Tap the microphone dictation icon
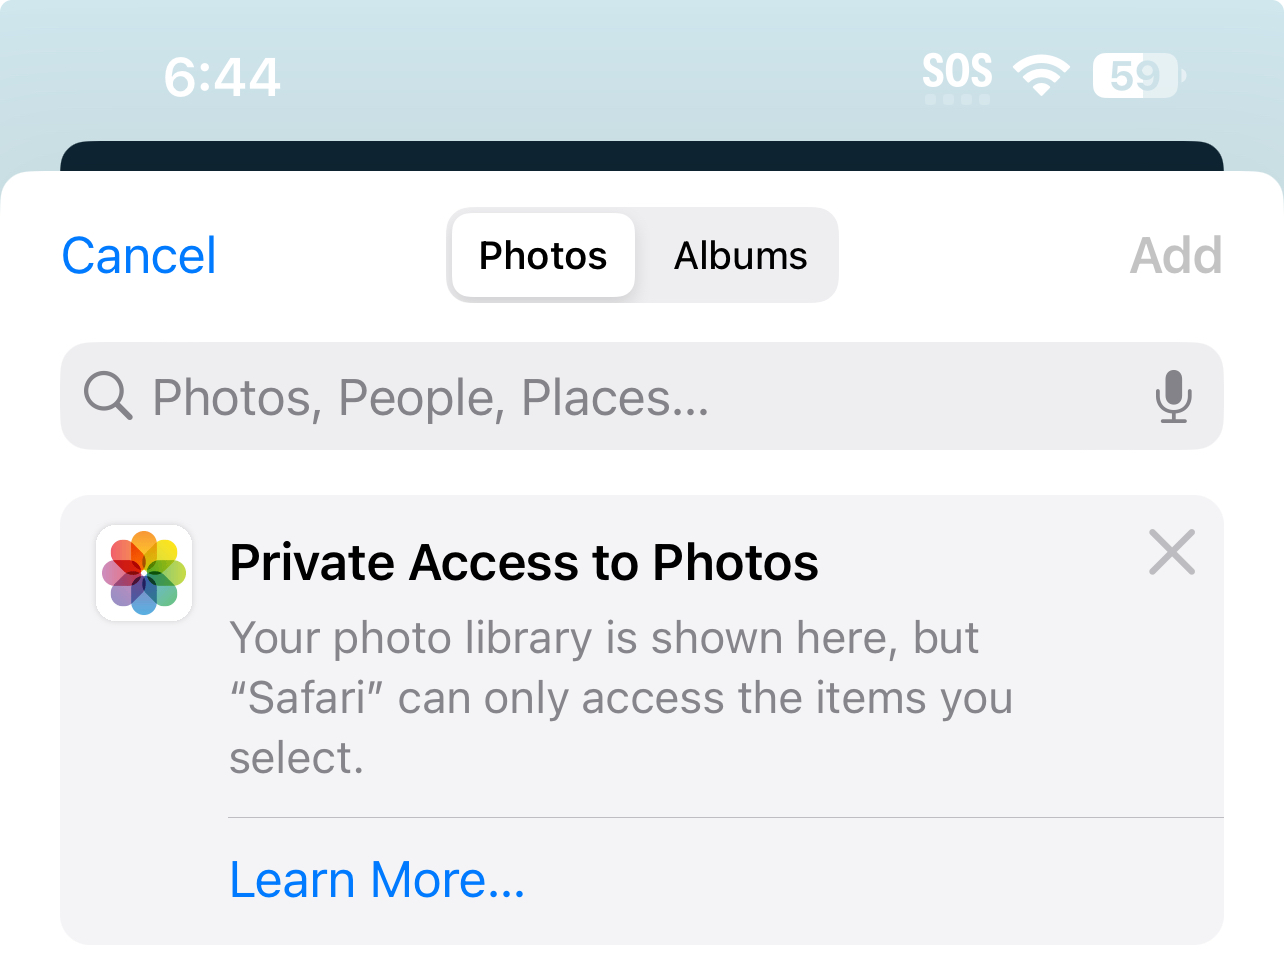 coord(1173,397)
